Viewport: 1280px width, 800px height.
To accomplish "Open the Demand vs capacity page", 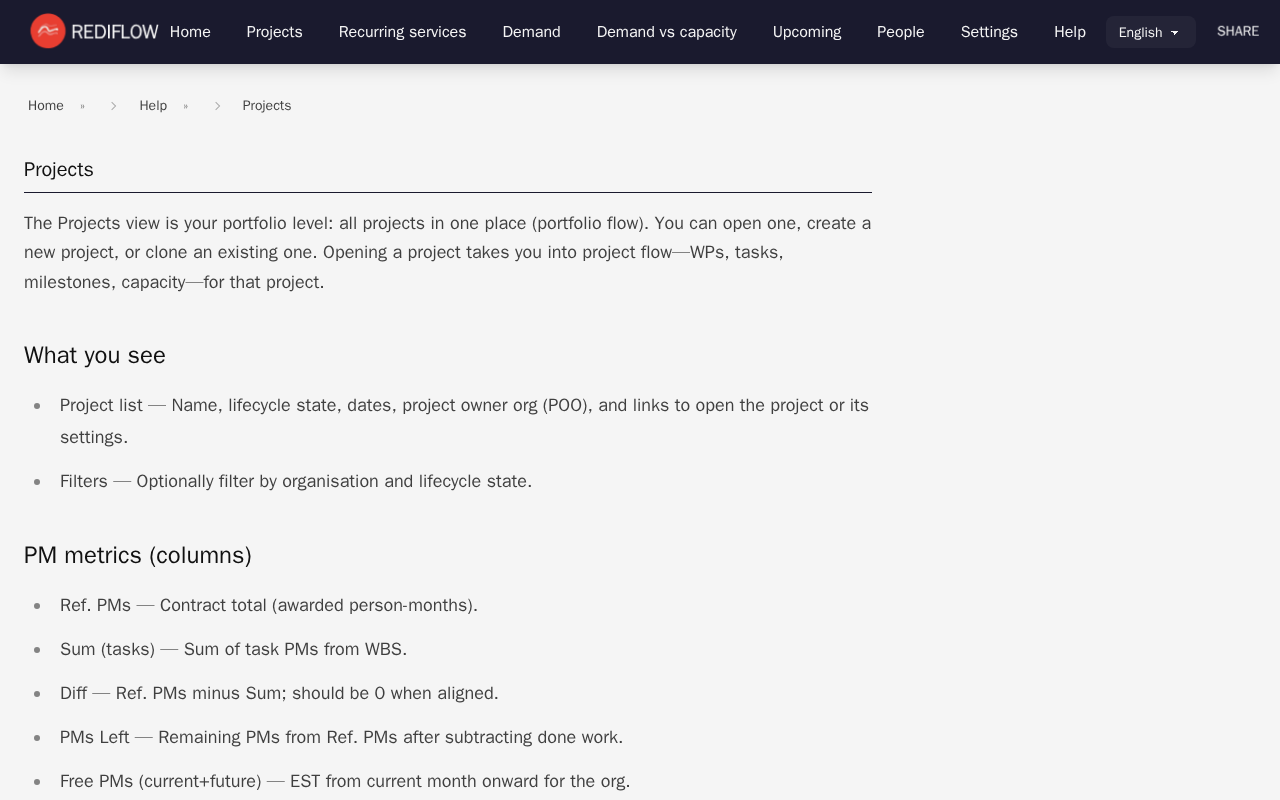I will (x=666, y=32).
